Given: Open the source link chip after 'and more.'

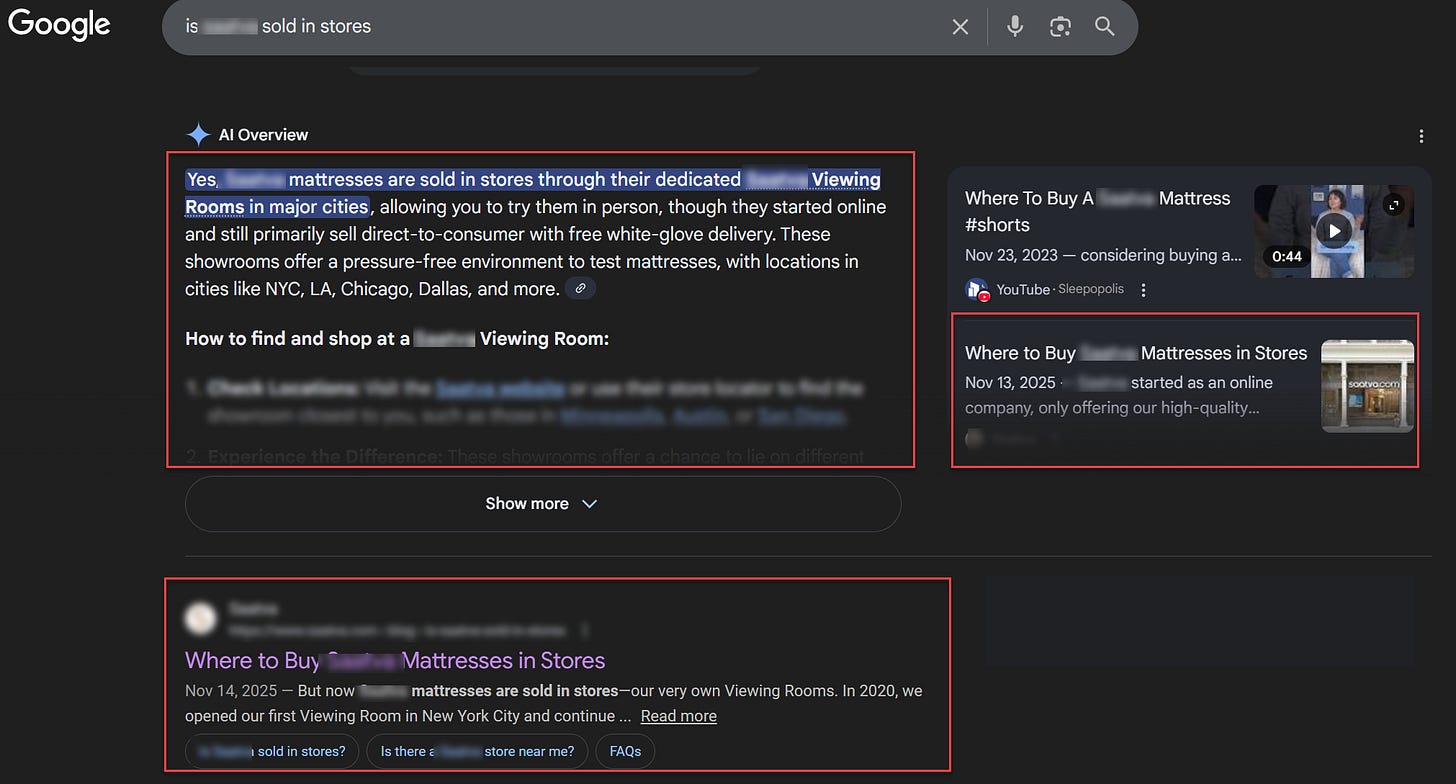Looking at the screenshot, I should point(581,289).
